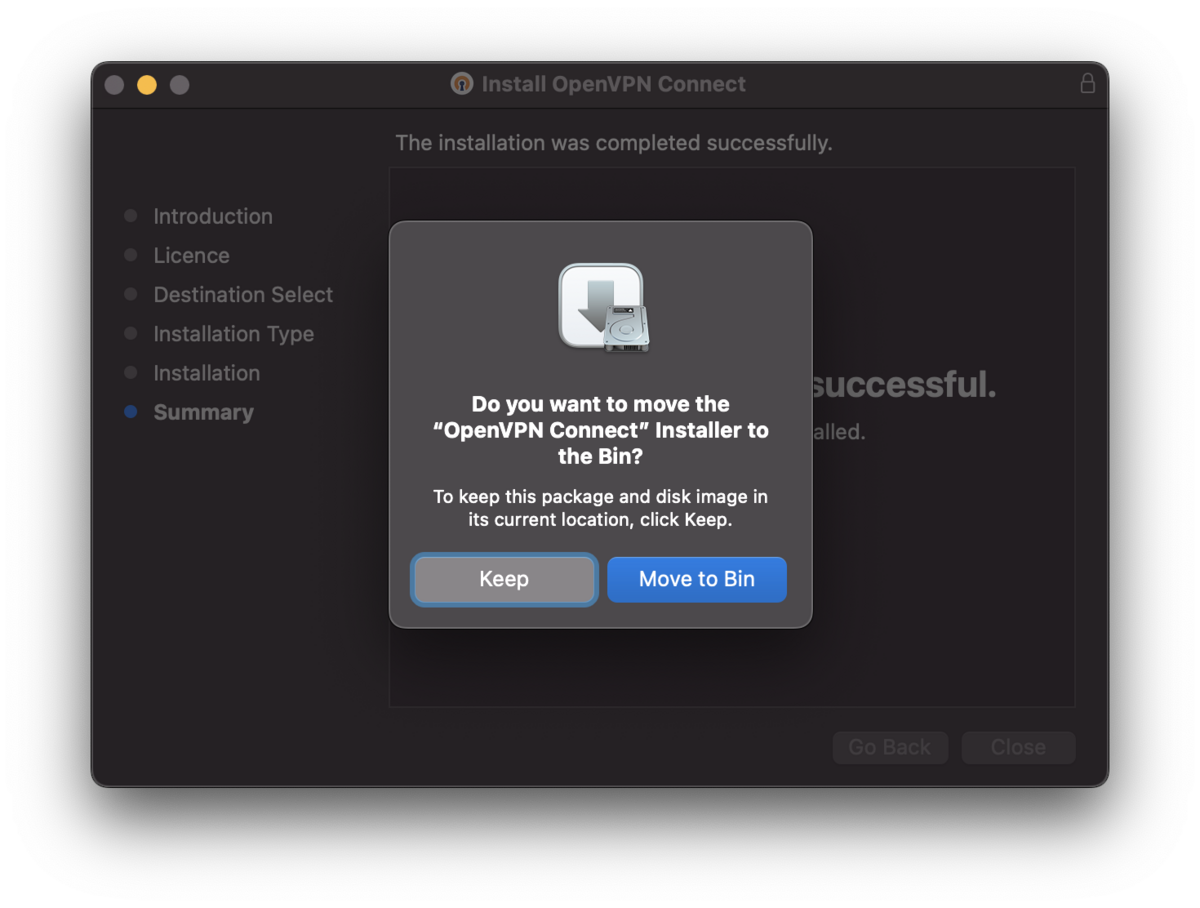Image resolution: width=1200 pixels, height=908 pixels.
Task: Select the Installation step in sidebar
Action: (x=206, y=373)
